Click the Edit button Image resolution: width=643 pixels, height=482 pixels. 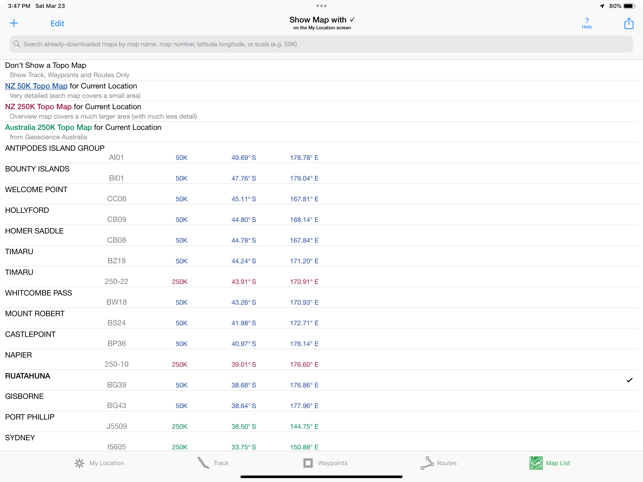click(57, 23)
